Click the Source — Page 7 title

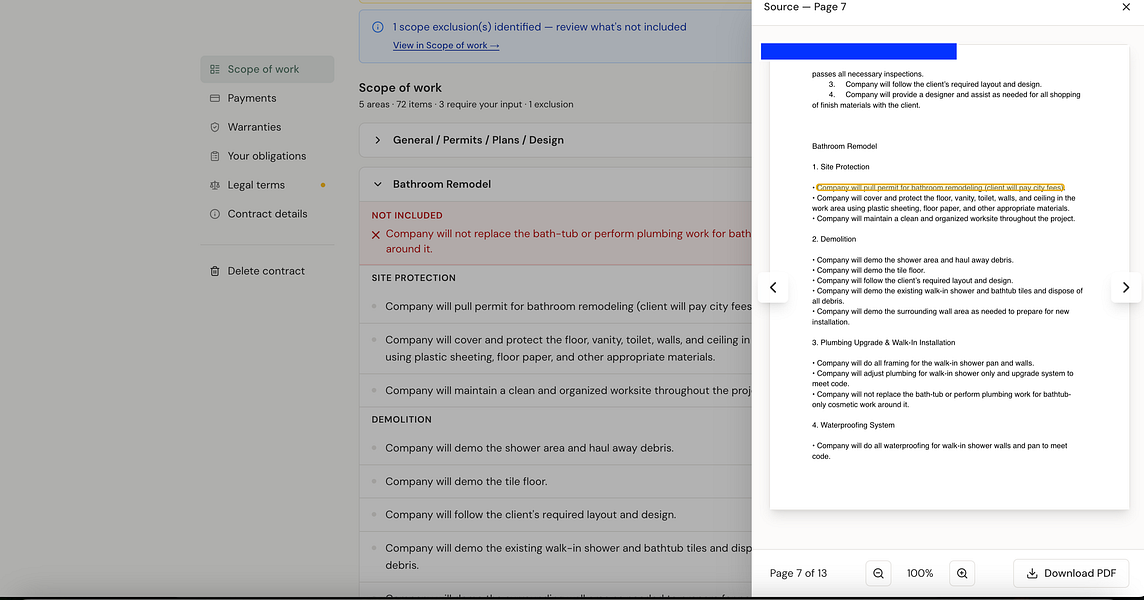pos(805,7)
